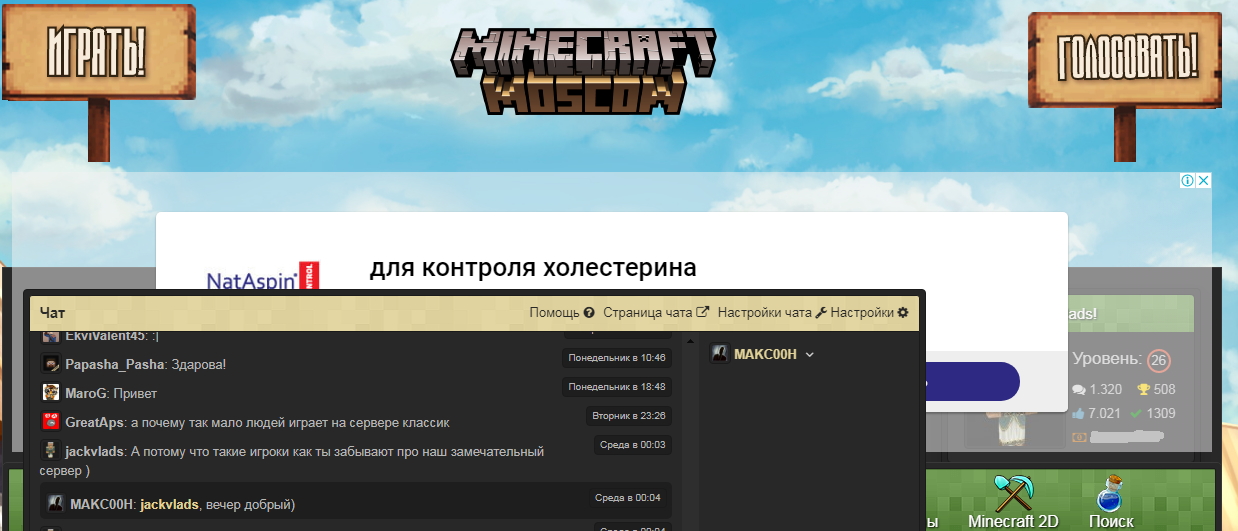Screen dimensions: 1238x531
Task: Click the yellow jackvlads mention link
Action: point(169,504)
